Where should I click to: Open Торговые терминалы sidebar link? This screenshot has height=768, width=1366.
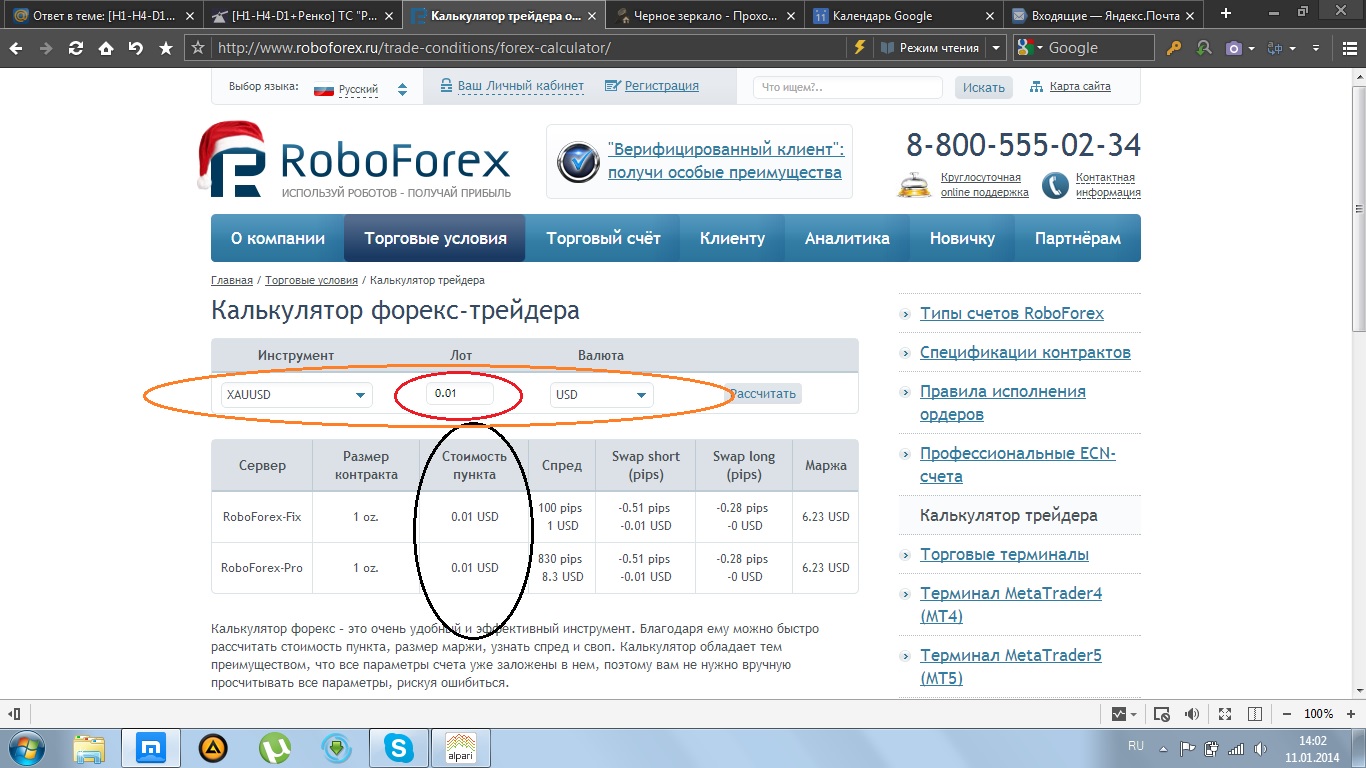(1004, 554)
